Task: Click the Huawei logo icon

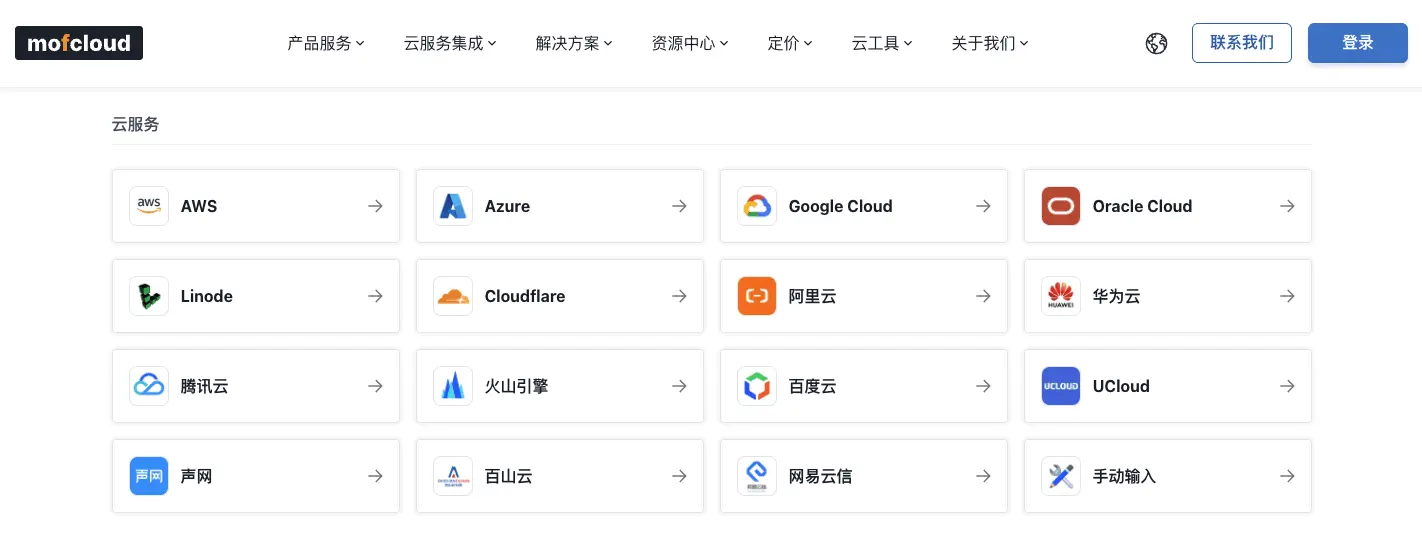Action: 1061,296
